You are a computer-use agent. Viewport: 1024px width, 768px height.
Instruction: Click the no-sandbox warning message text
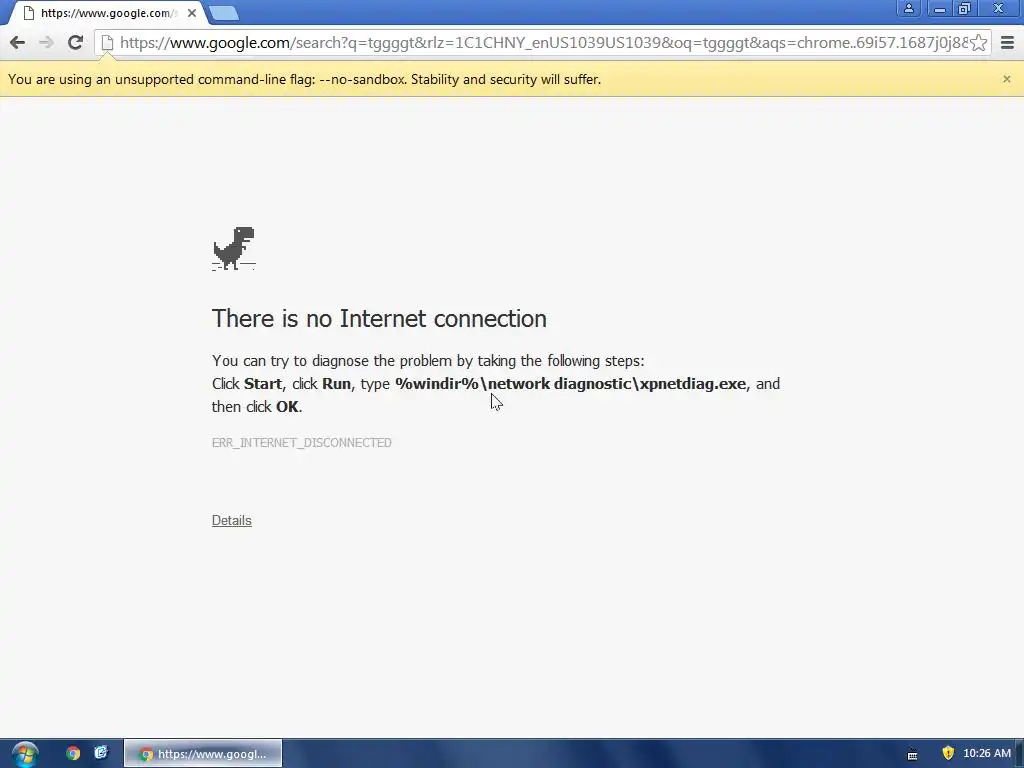point(304,80)
